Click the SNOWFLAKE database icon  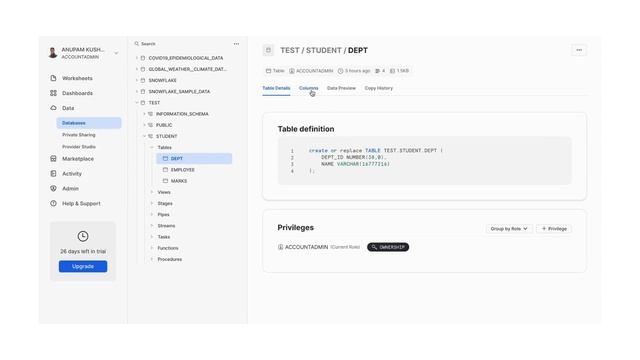click(x=143, y=80)
